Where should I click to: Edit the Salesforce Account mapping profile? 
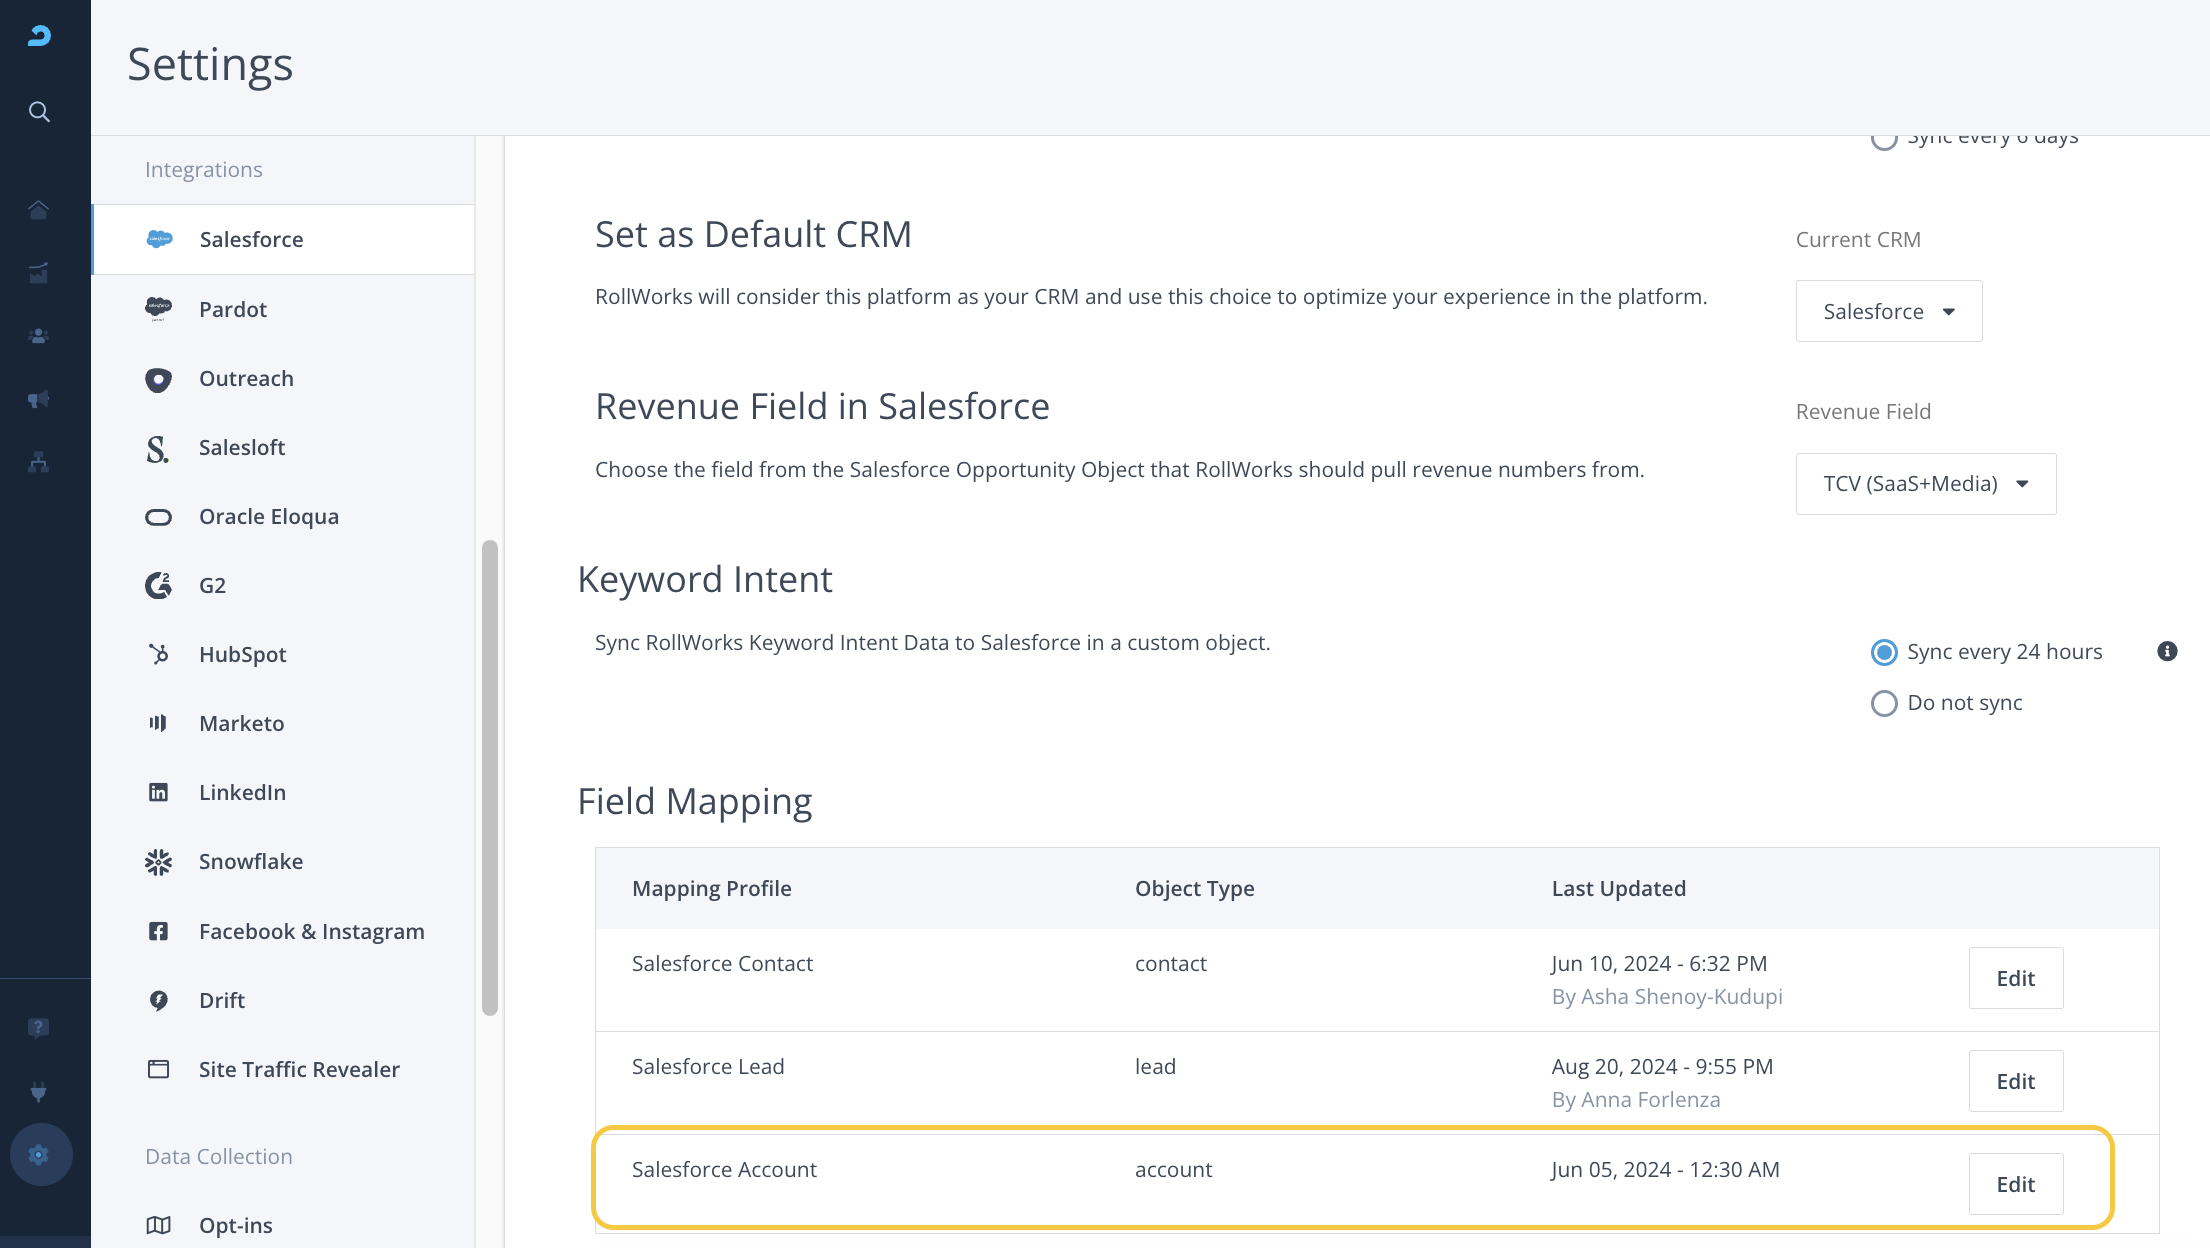(2015, 1184)
